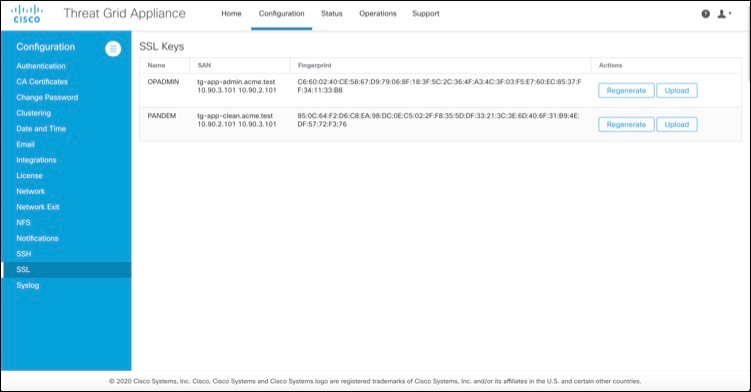
Task: Switch to the Operations tab
Action: click(378, 13)
